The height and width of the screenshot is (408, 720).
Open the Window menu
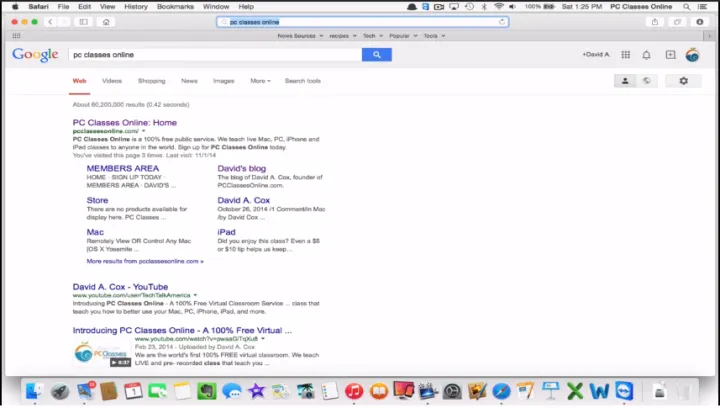216,6
